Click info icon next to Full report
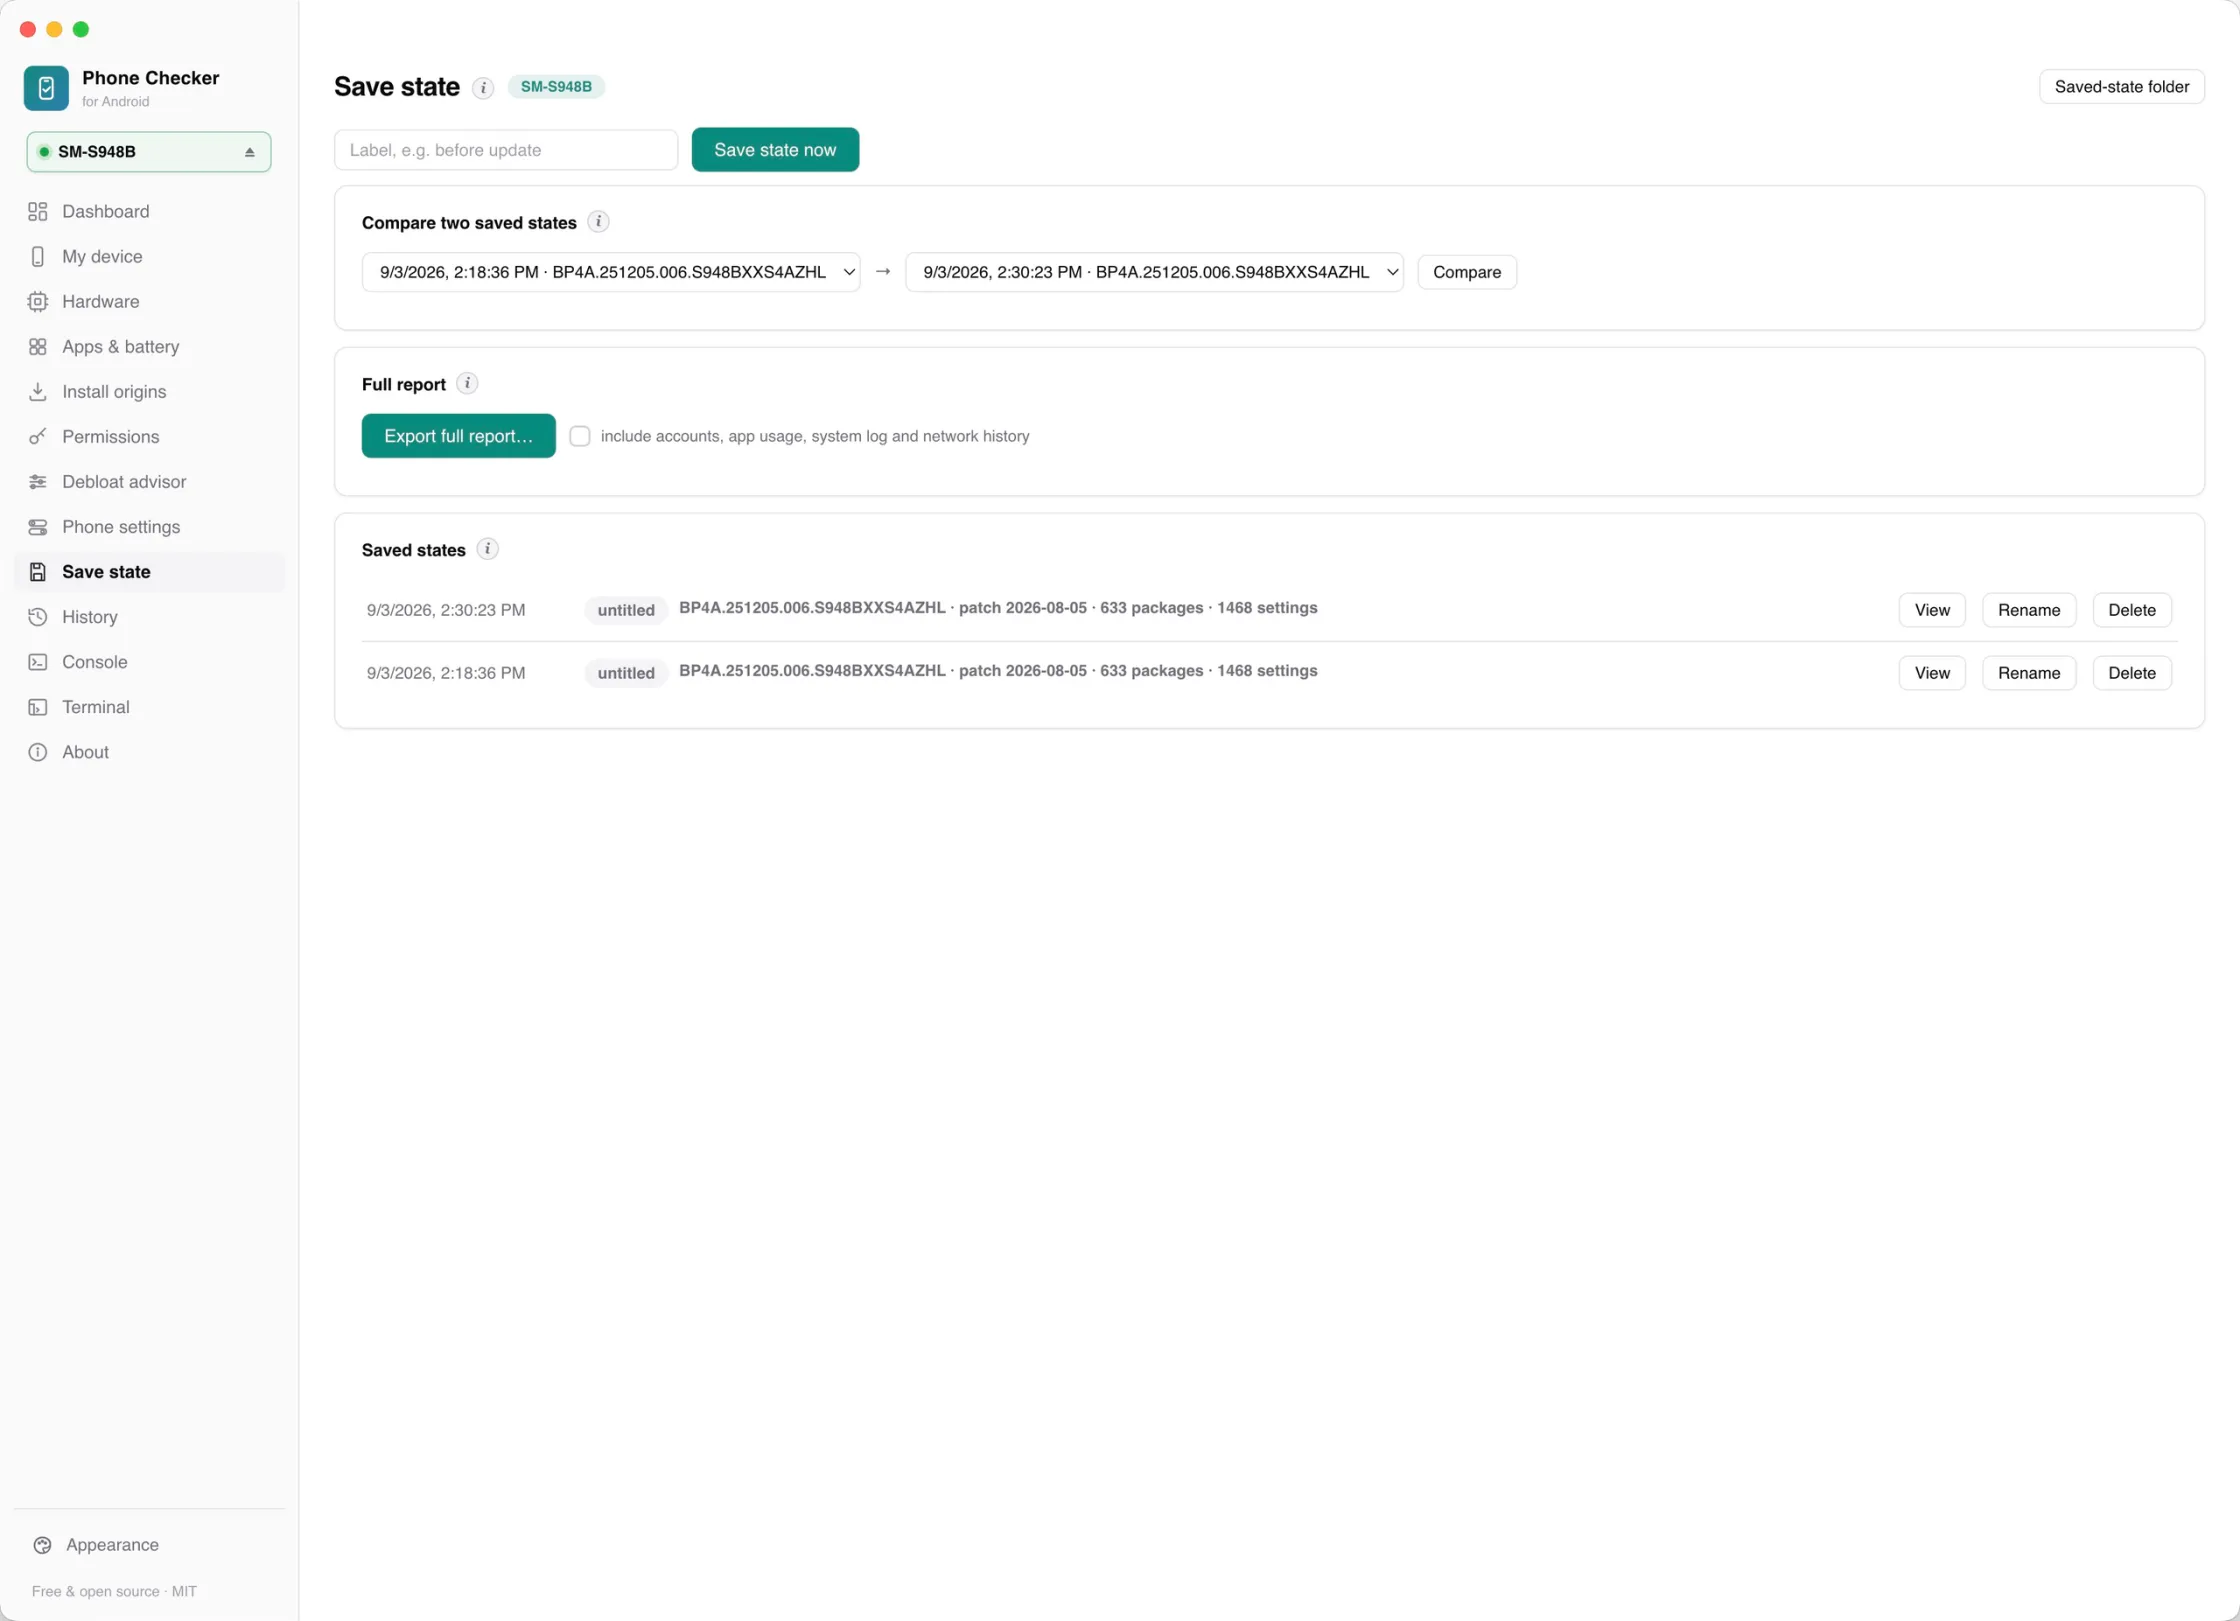Viewport: 2240px width, 1621px height. tap(467, 383)
